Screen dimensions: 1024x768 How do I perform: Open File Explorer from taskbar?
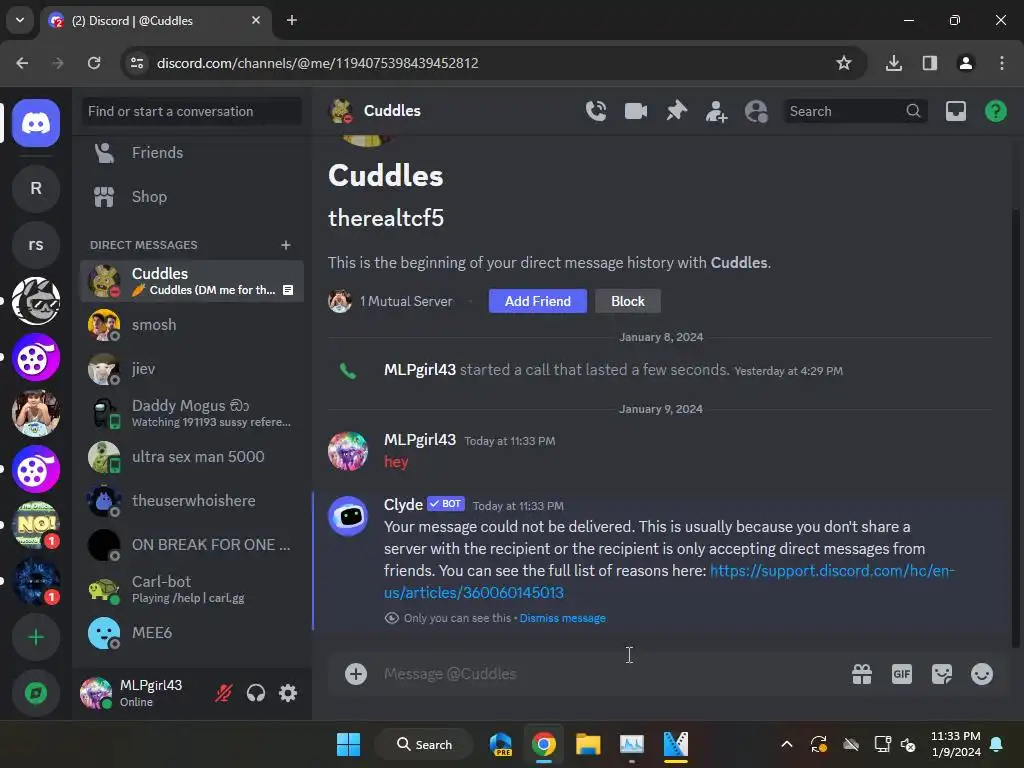588,744
